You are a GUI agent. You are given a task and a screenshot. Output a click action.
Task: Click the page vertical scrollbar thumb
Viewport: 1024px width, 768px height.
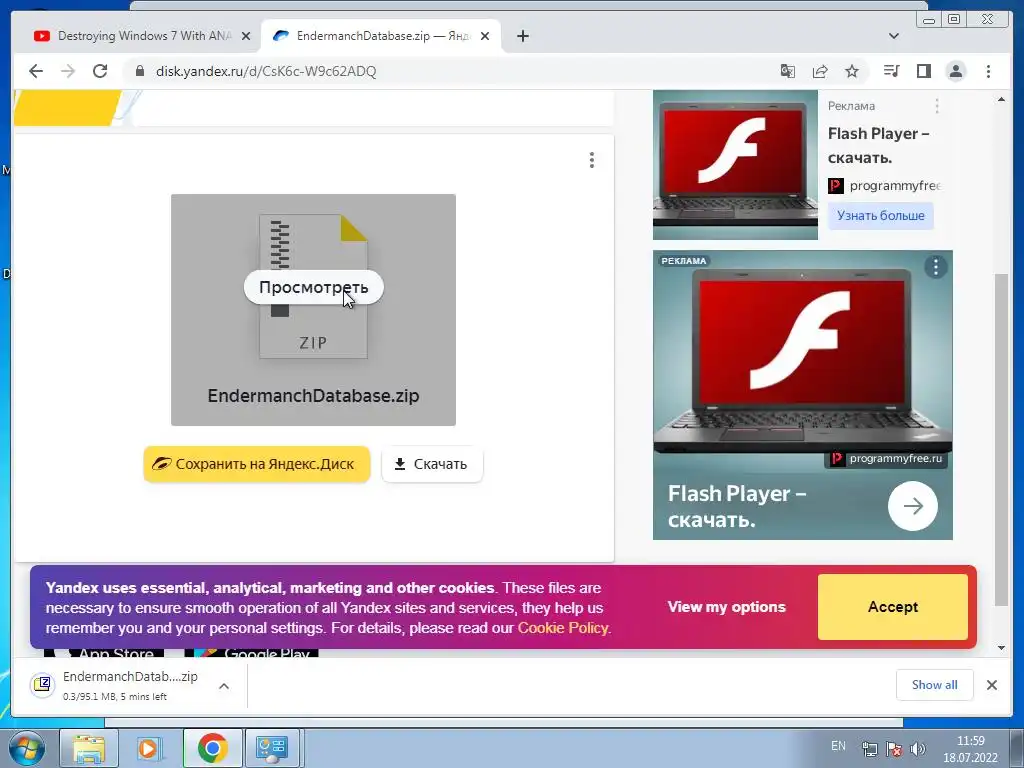[1001, 440]
